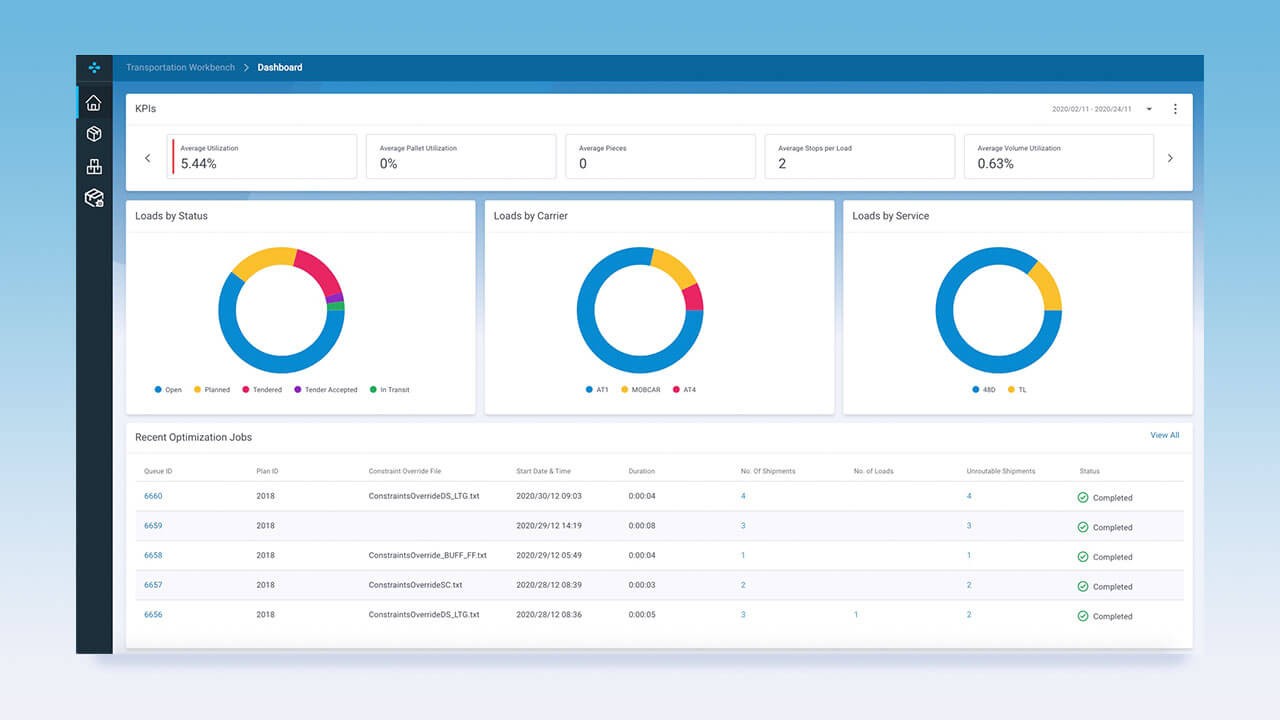Open the package icon in the sidebar
The height and width of the screenshot is (720, 1280).
tap(93, 133)
